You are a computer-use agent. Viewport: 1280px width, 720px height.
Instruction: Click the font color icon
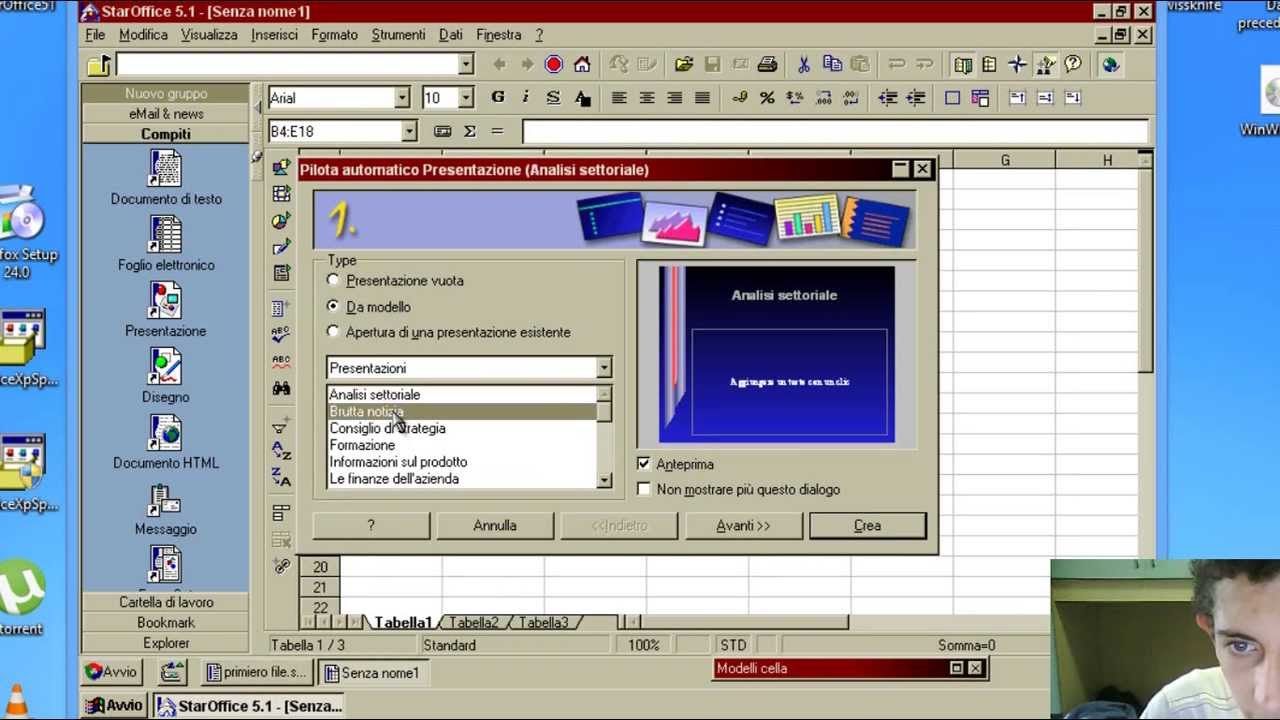pyautogui.click(x=582, y=98)
